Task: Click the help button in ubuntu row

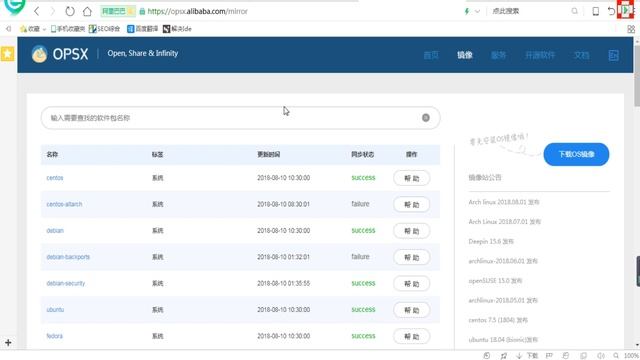Action: pos(411,310)
